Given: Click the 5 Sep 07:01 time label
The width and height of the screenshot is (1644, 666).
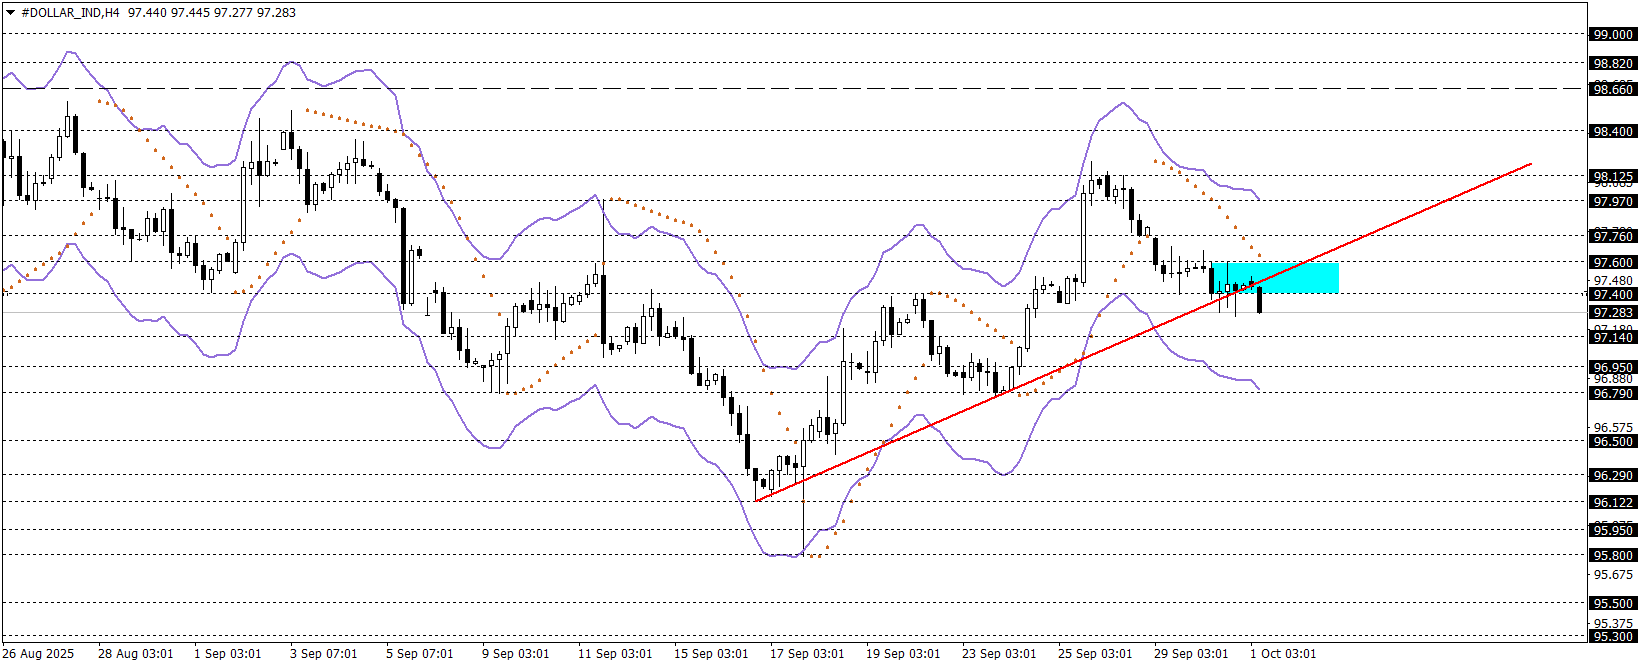Looking at the screenshot, I should 420,654.
